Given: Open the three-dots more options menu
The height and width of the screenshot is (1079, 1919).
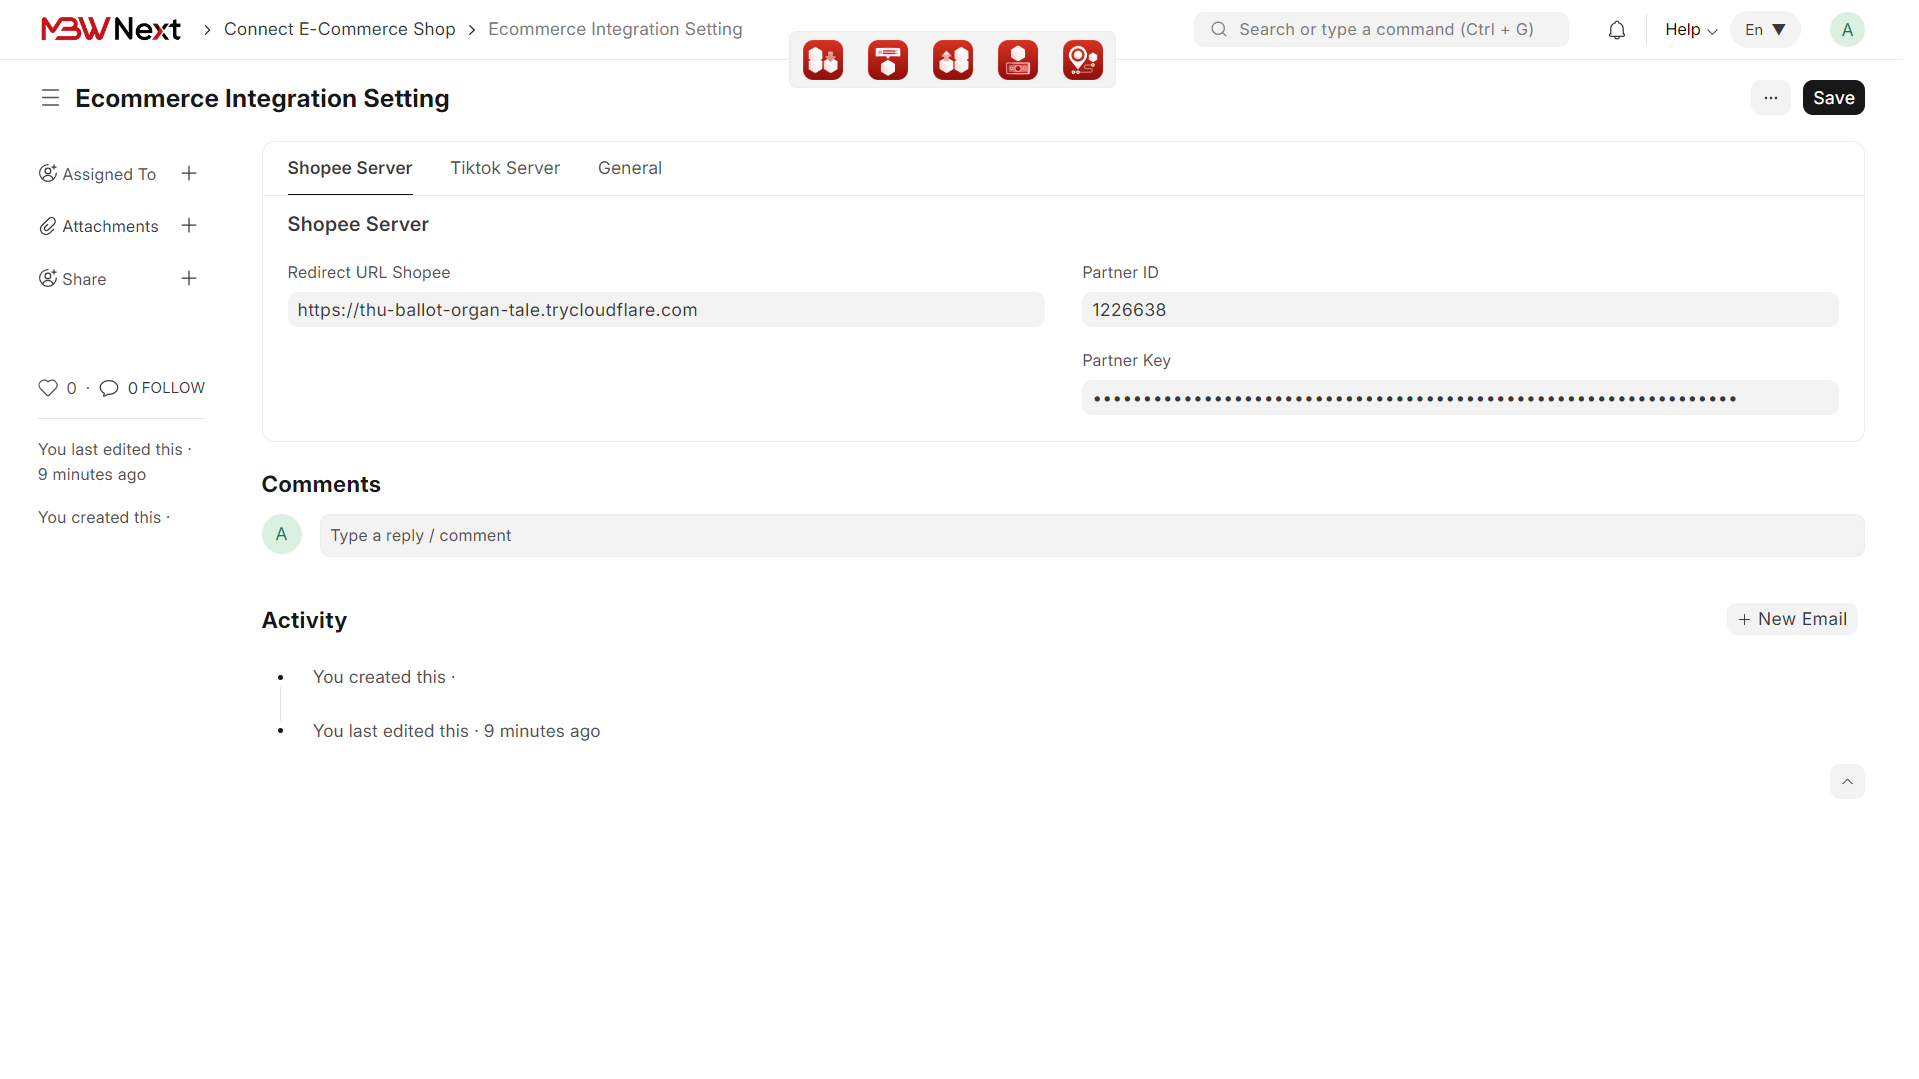Looking at the screenshot, I should tap(1770, 98).
